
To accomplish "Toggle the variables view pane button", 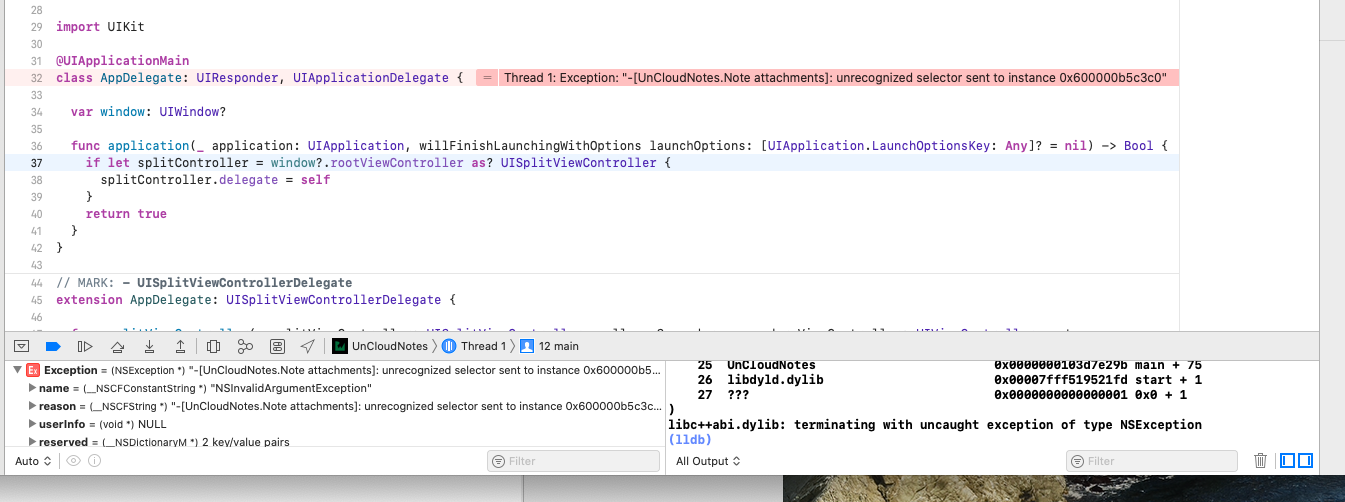I will [x=1288, y=461].
